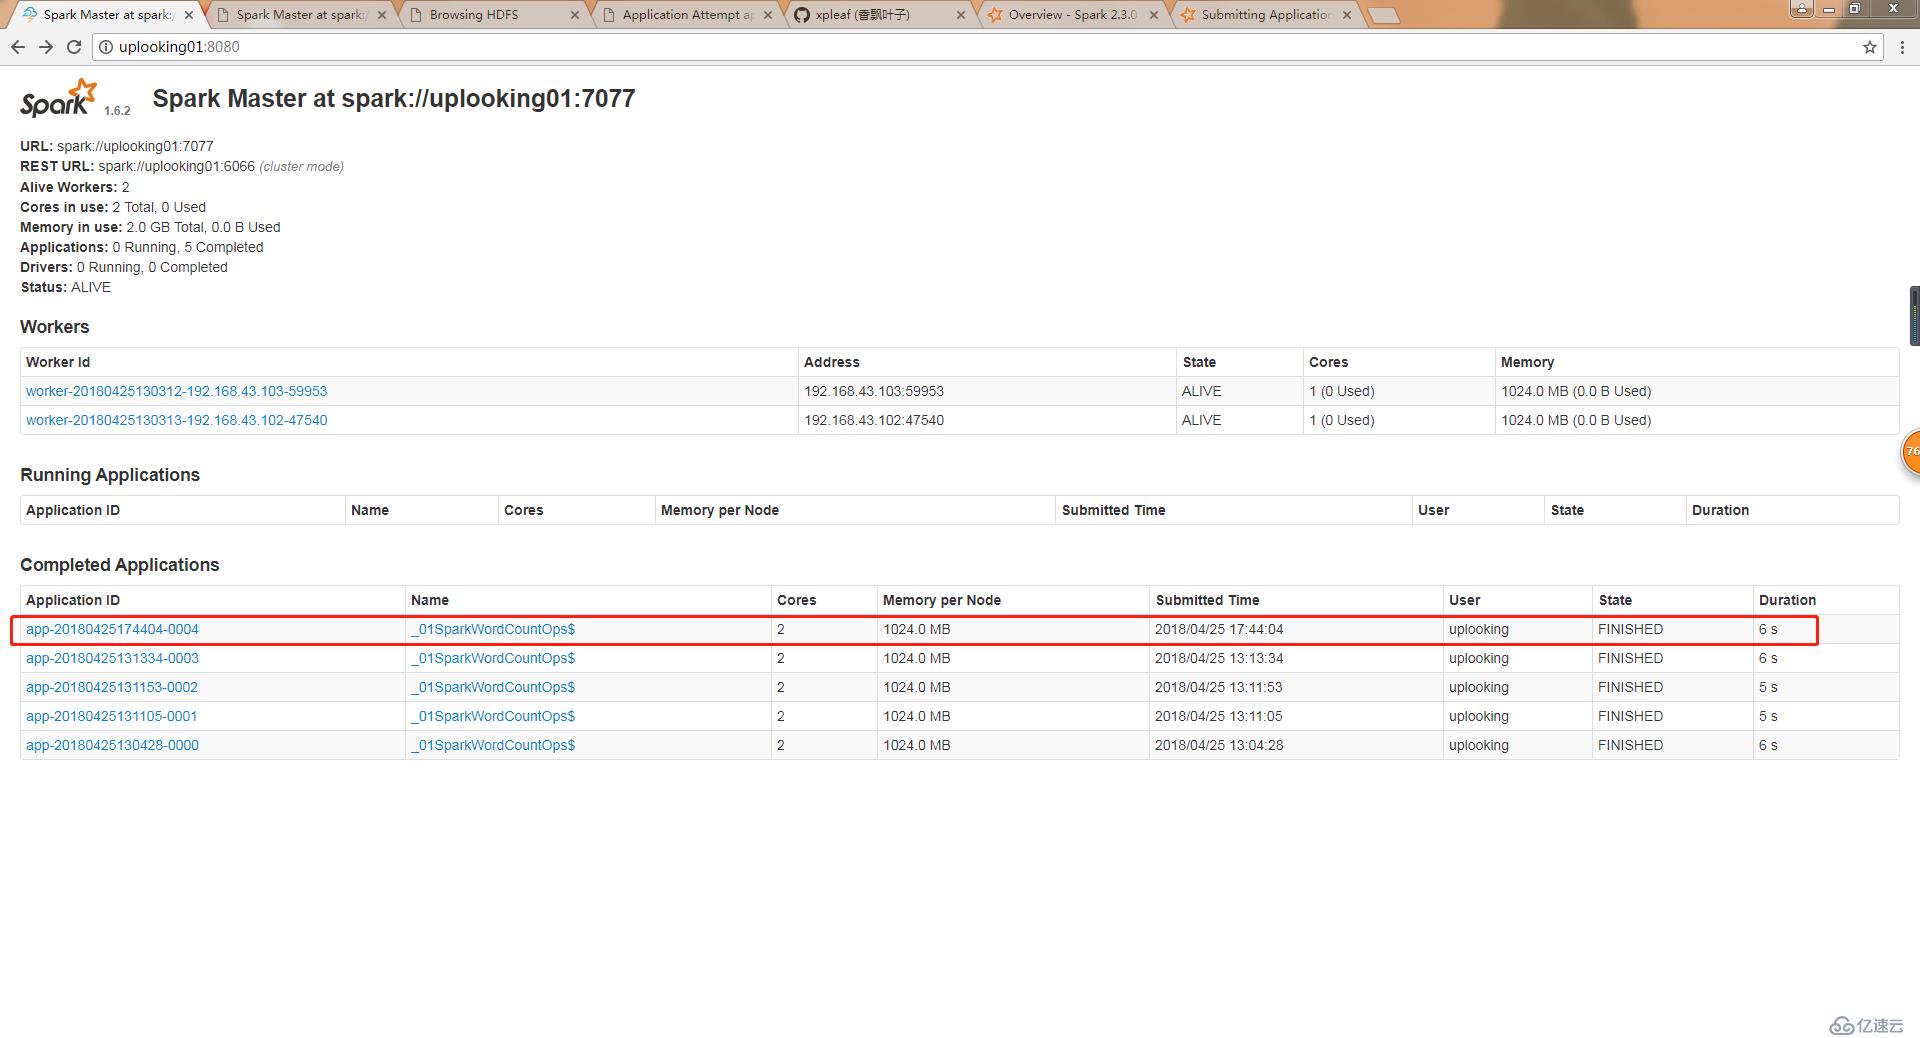
Task: Open worker-20180425130312-192.168.43.103-59953 link
Action: [x=176, y=391]
